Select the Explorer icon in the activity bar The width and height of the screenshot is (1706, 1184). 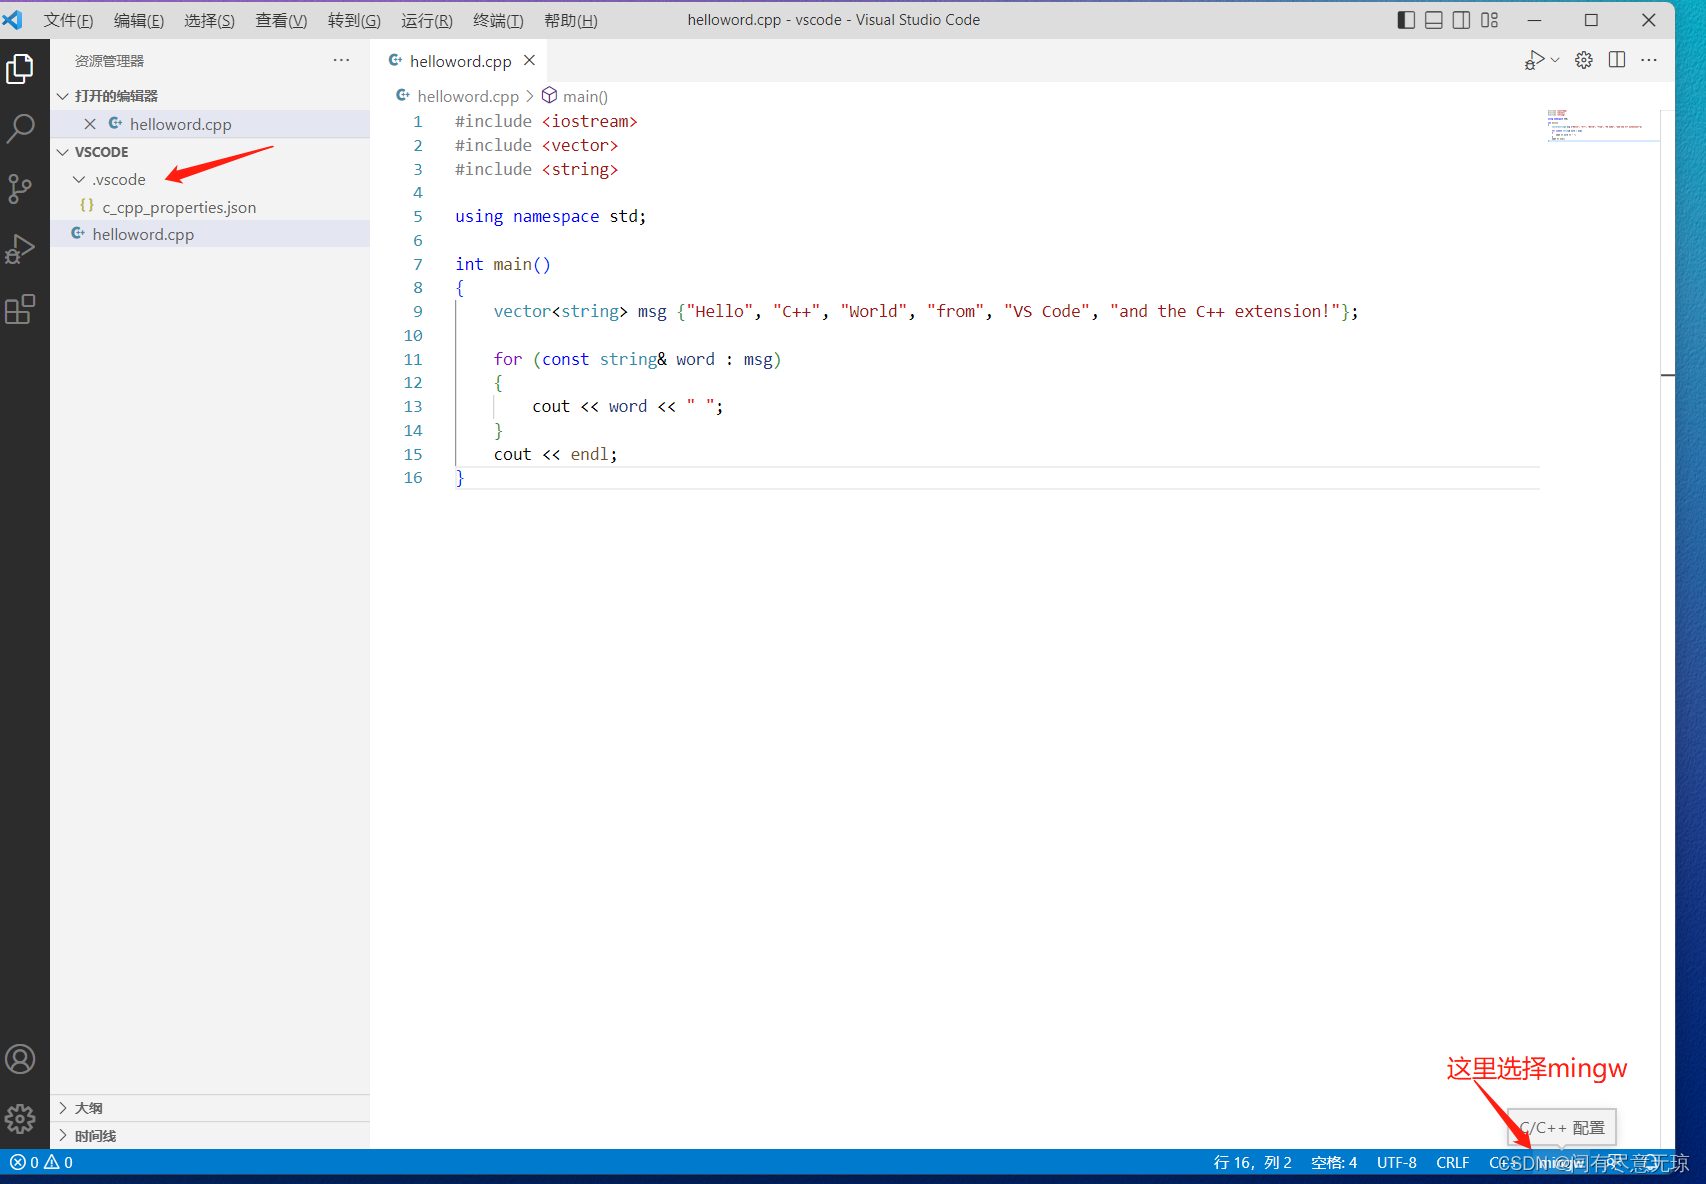point(22,68)
